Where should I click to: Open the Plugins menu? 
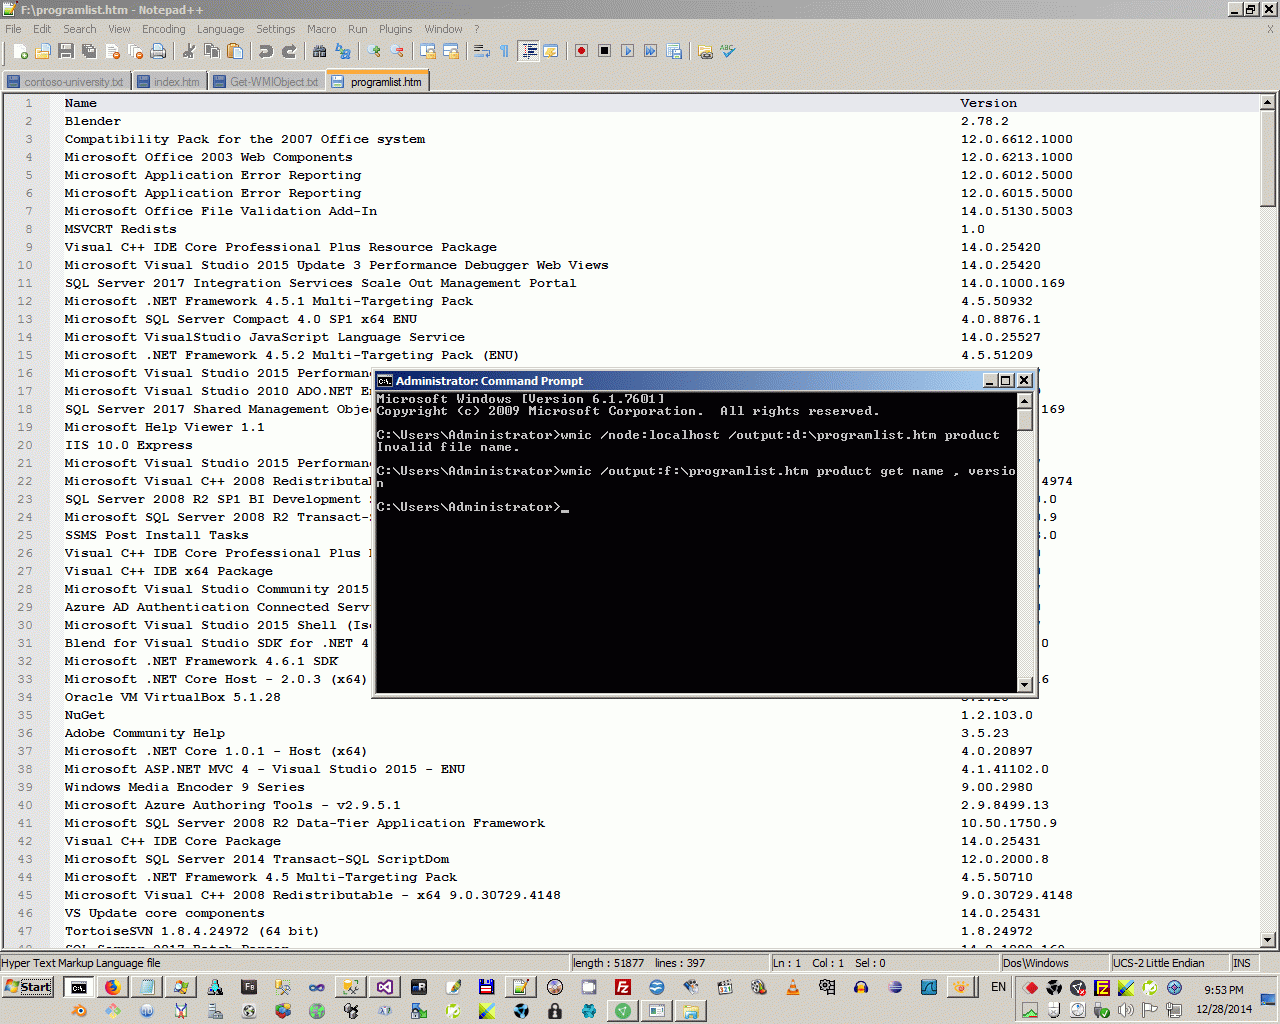coord(395,29)
